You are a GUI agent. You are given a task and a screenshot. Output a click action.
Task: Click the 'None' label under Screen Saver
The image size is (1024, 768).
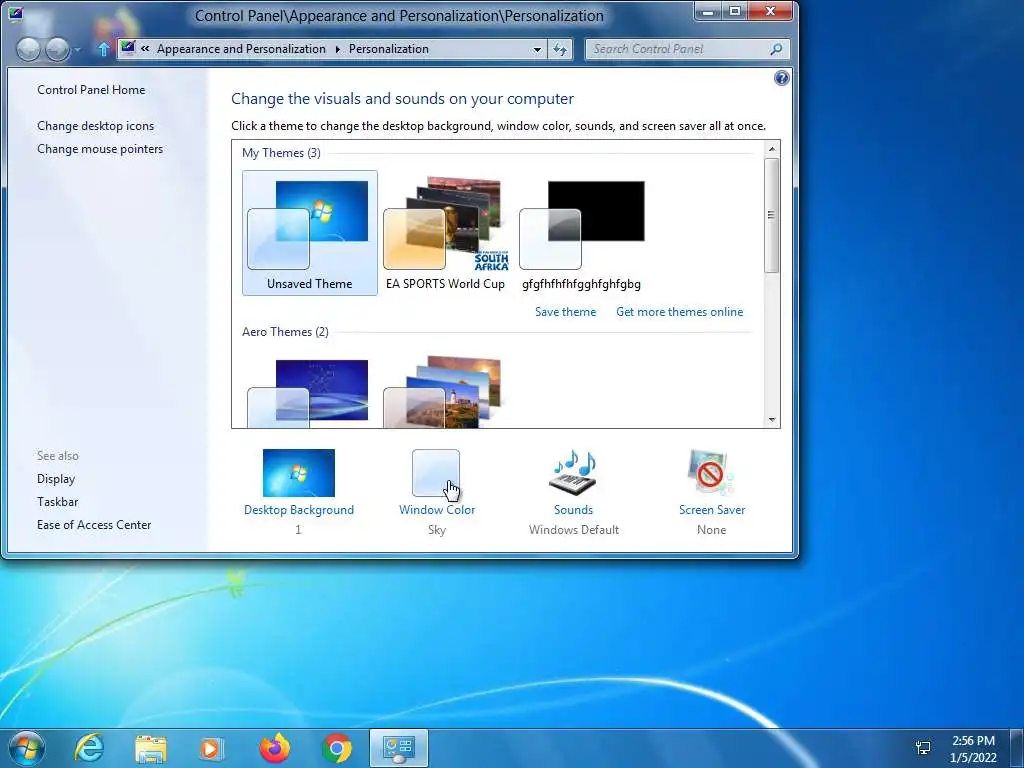(711, 530)
